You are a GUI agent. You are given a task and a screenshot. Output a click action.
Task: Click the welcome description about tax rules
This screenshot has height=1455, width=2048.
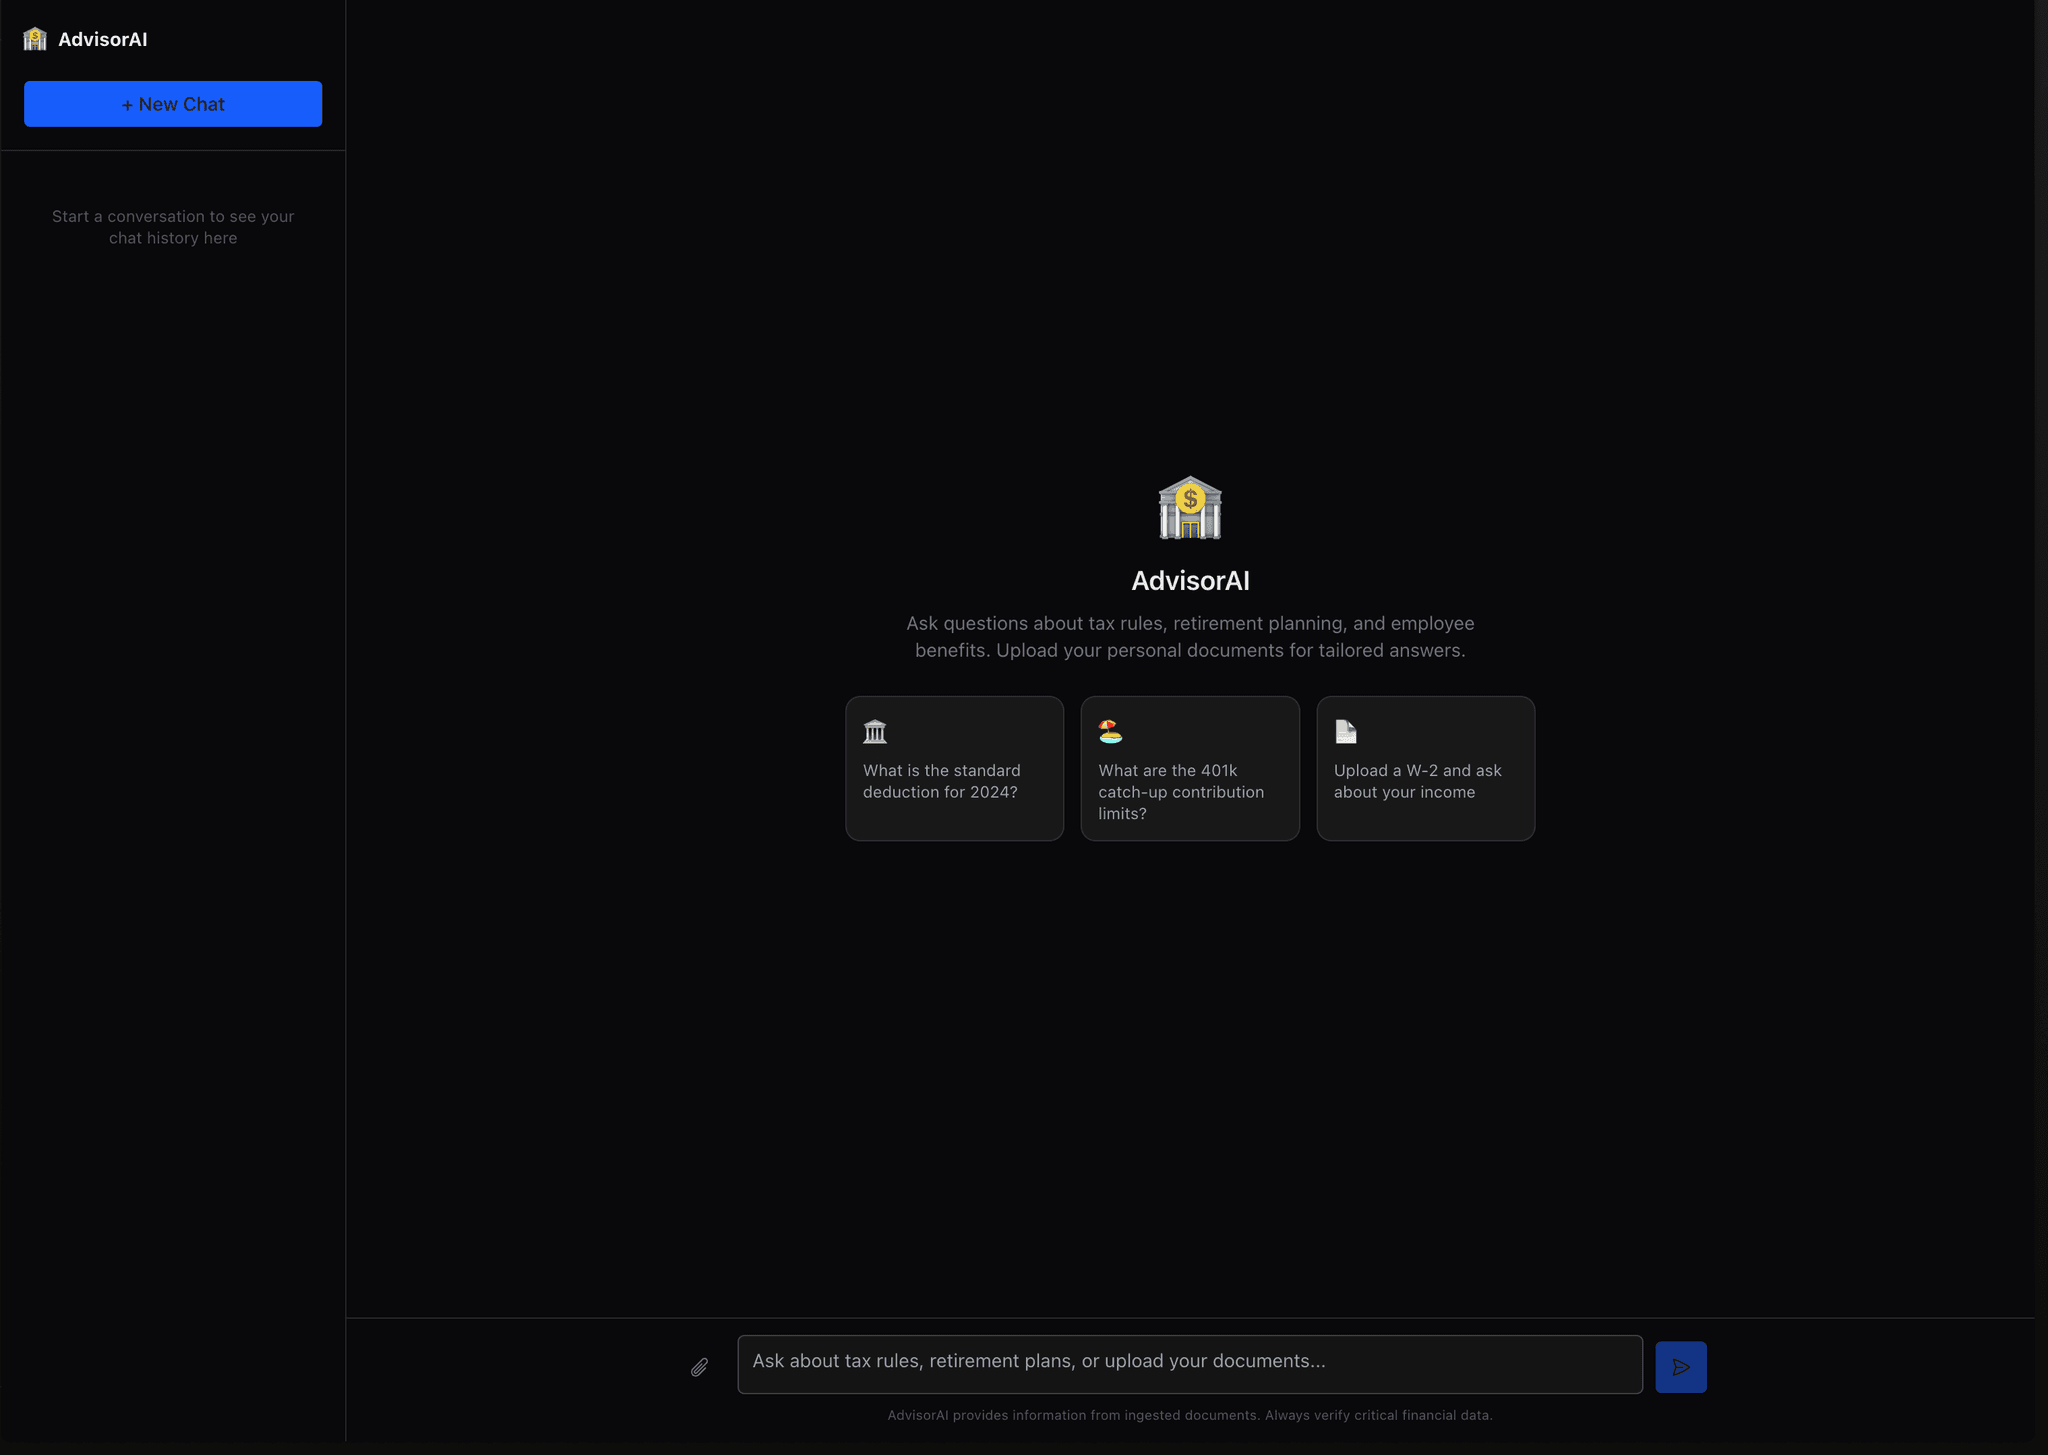(1189, 636)
